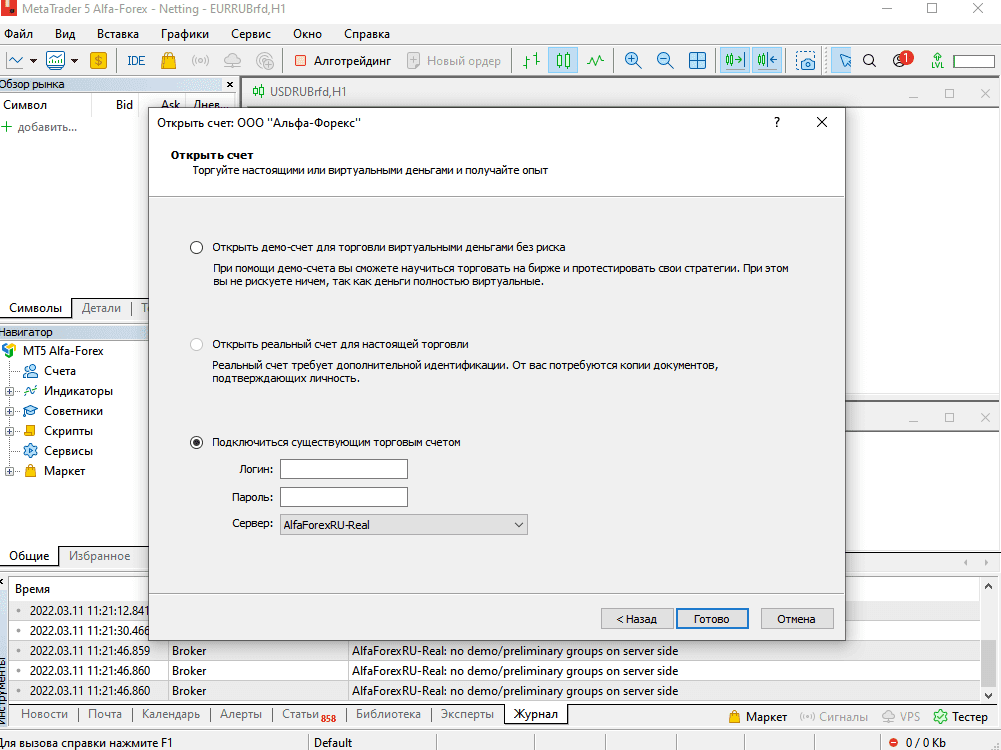Open the Сервис menu
The height and width of the screenshot is (750, 1001).
point(251,34)
